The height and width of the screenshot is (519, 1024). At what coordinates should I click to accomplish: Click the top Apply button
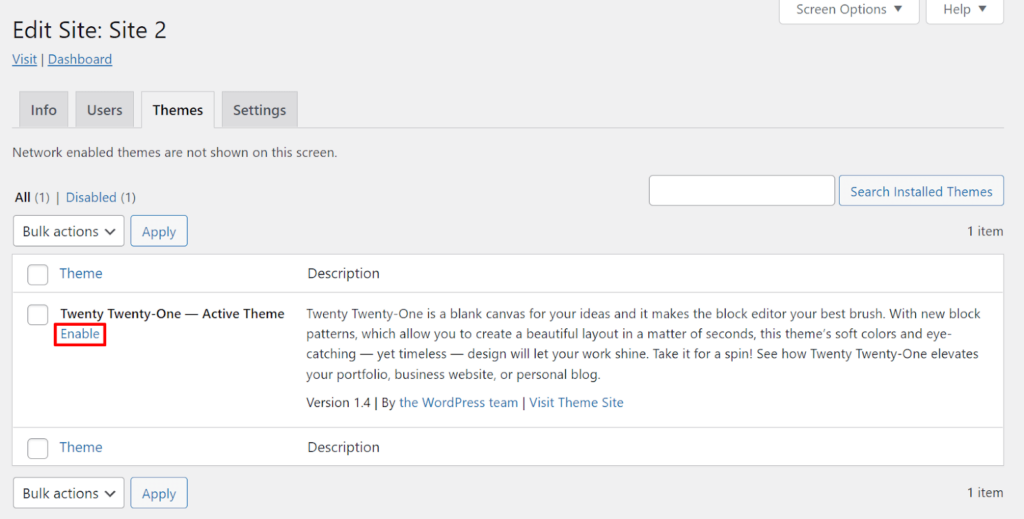[x=159, y=231]
